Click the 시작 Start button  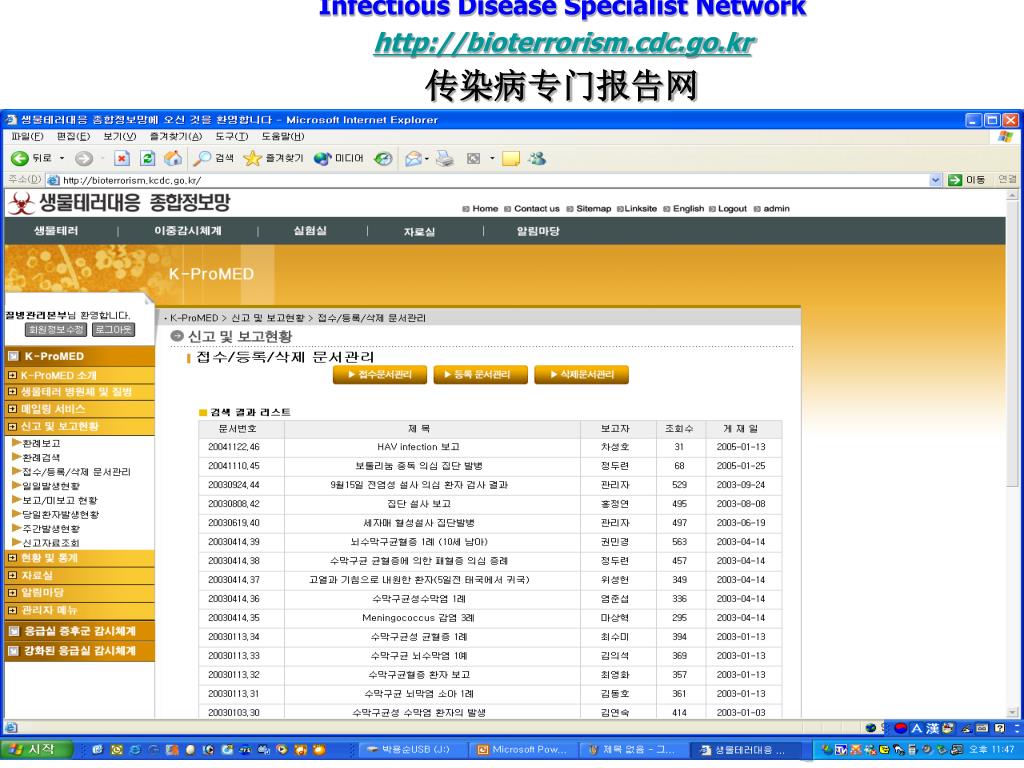pos(36,750)
